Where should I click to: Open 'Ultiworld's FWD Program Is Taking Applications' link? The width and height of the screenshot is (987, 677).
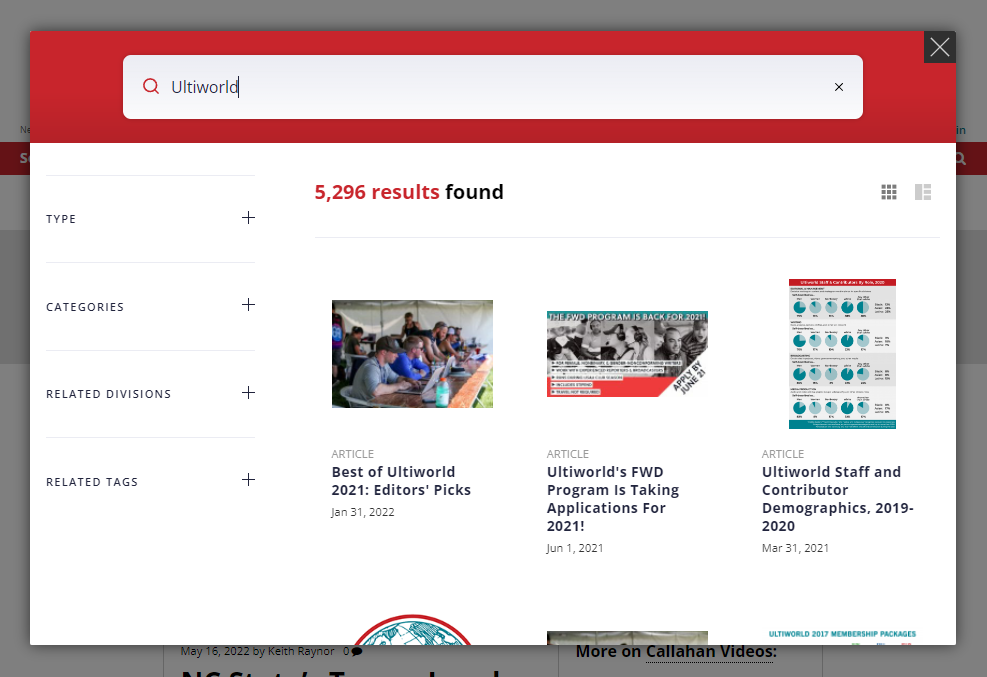pyautogui.click(x=612, y=499)
